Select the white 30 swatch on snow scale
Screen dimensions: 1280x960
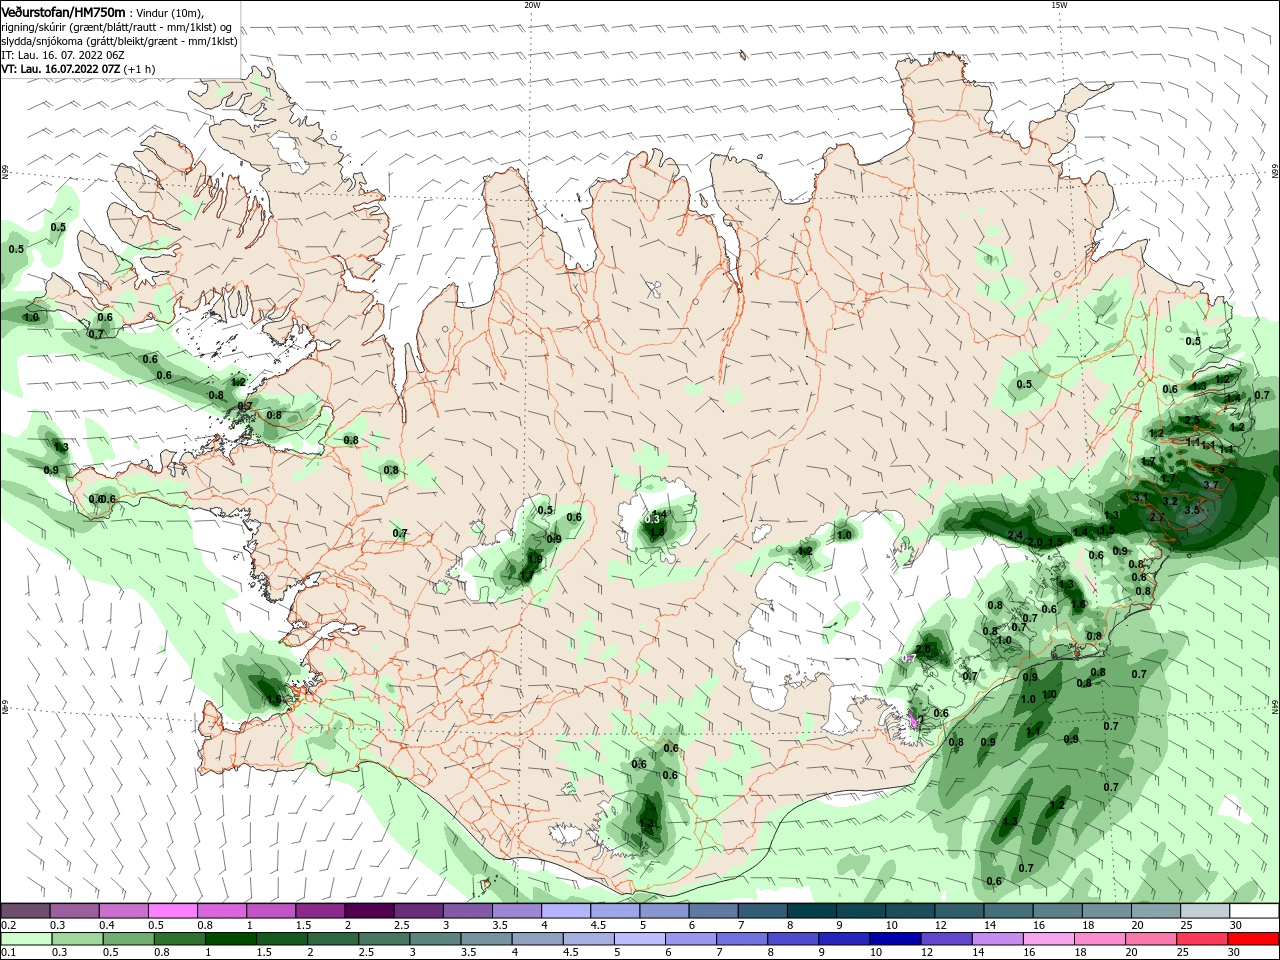(x=1252, y=911)
